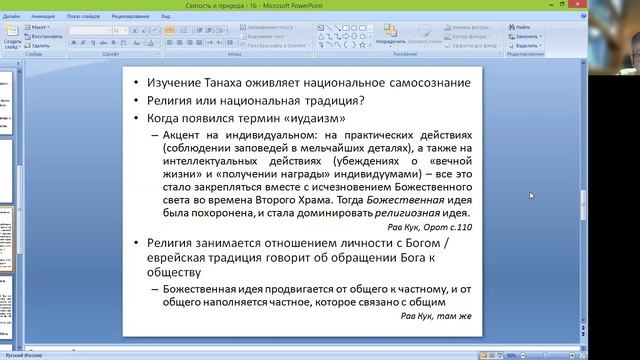Viewport: 640px width, 360px height.
Task: Open the Change Case (Aa) menu
Action: point(137,43)
